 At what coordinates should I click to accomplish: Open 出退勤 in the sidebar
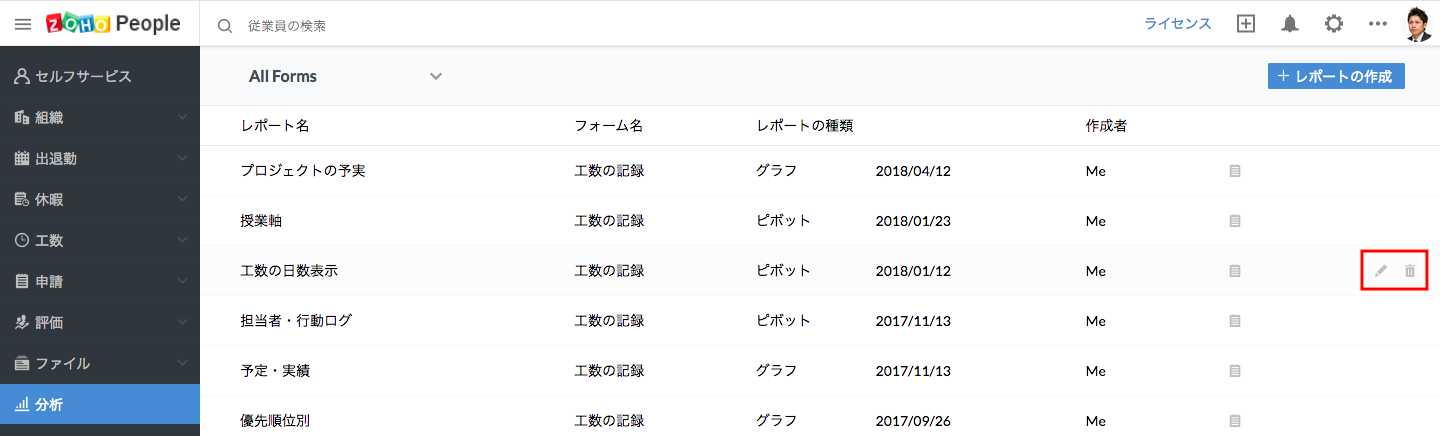click(x=100, y=158)
